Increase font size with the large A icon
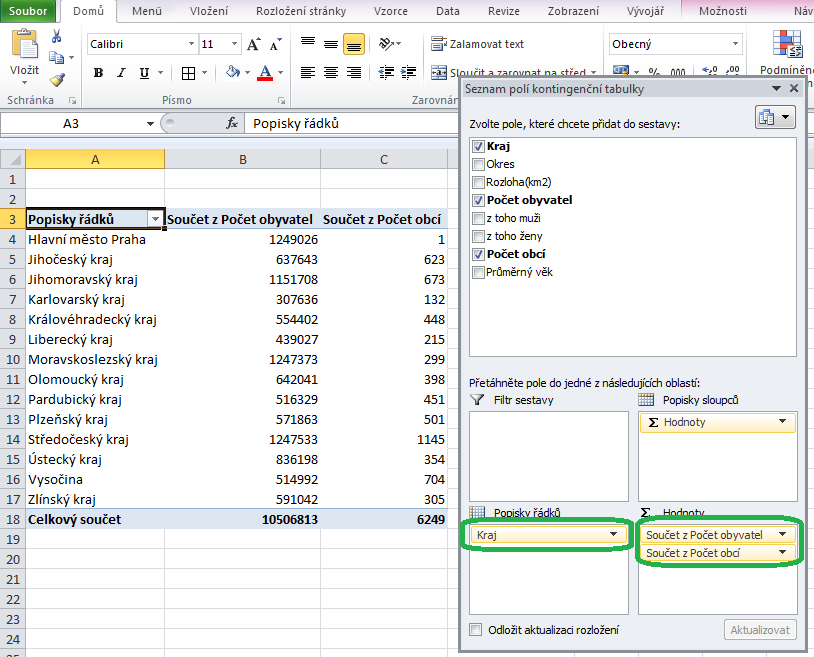Image resolution: width=814 pixels, height=657 pixels. coord(253,44)
